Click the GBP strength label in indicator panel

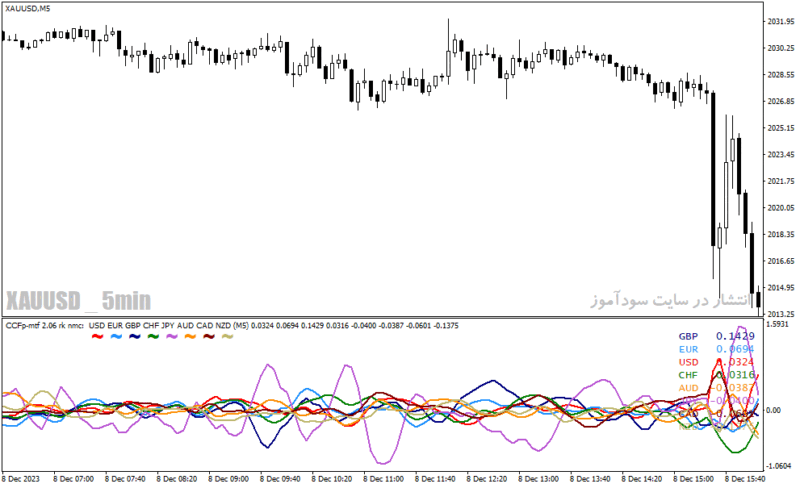point(688,336)
